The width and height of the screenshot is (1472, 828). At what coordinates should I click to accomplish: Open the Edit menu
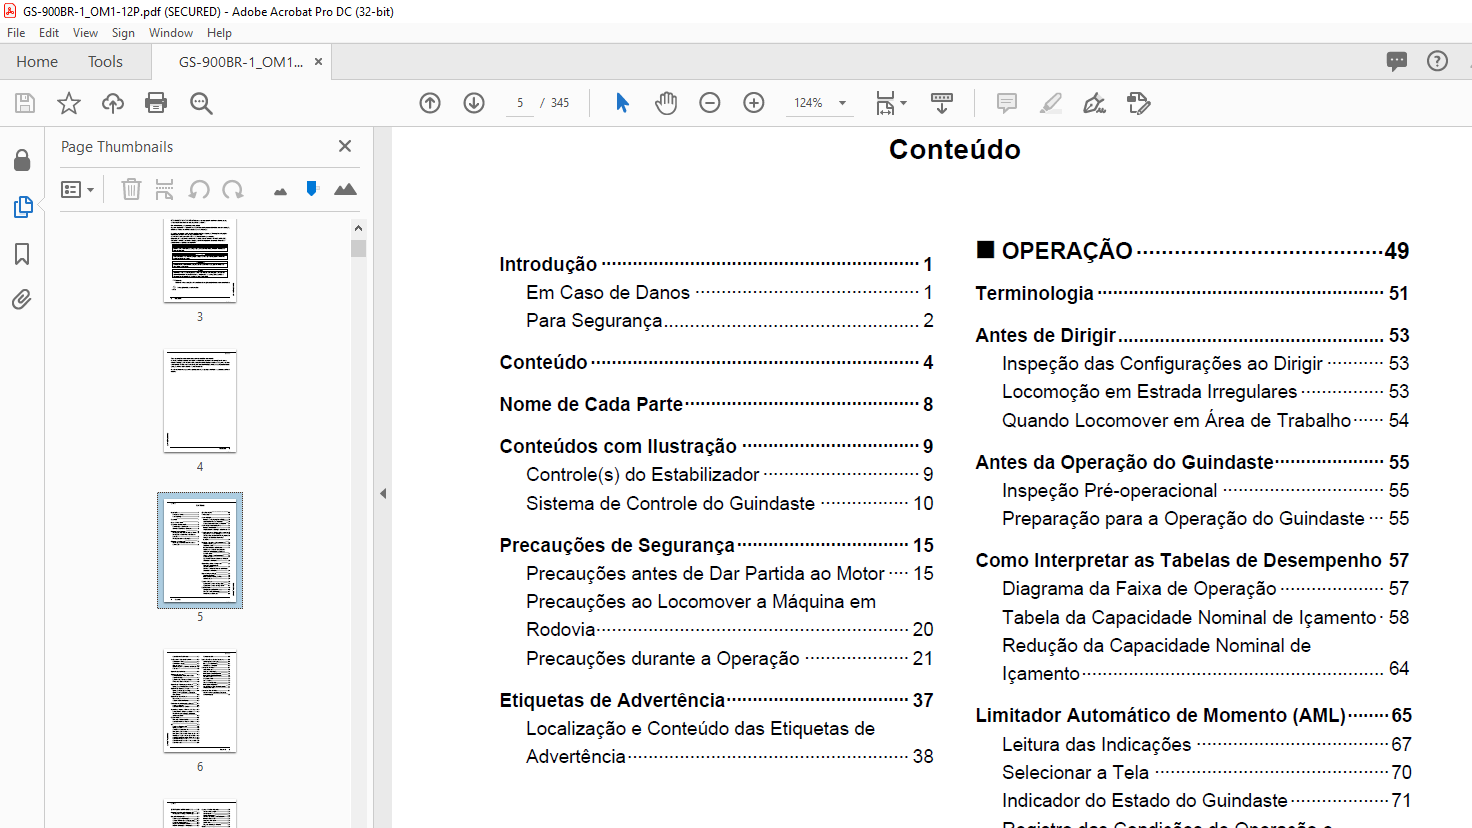pos(49,33)
